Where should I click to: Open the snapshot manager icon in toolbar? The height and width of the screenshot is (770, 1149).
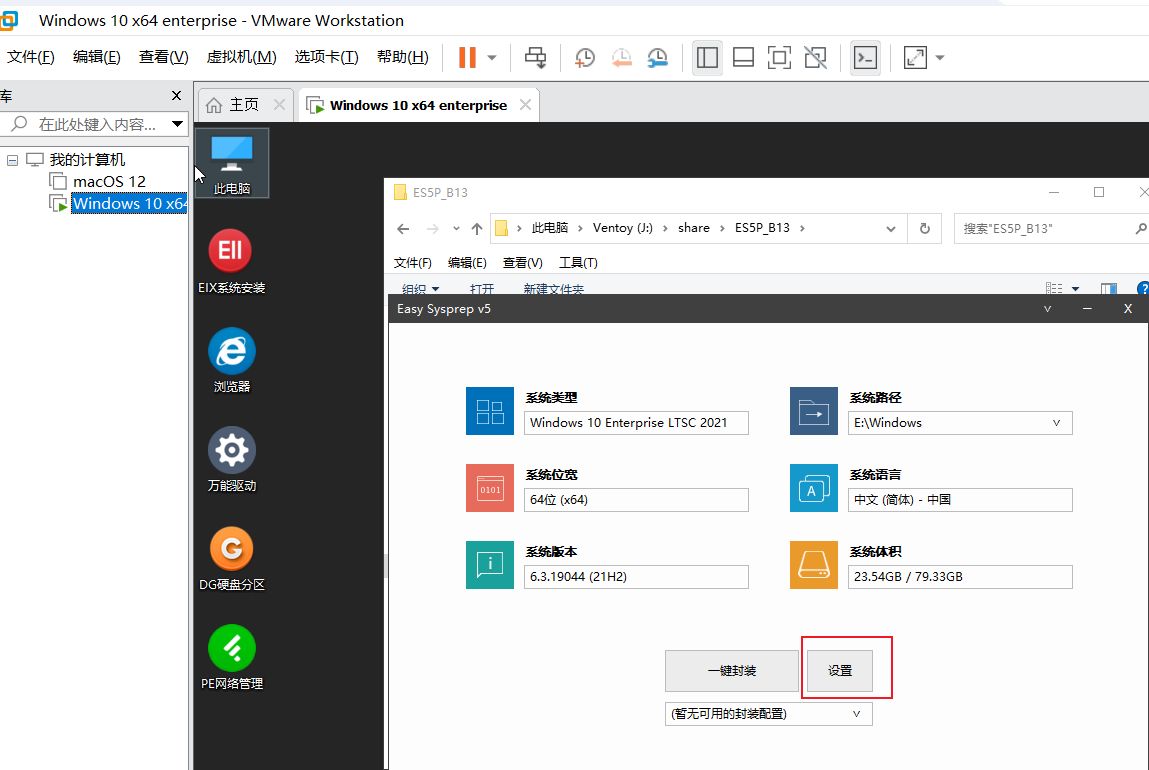657,58
